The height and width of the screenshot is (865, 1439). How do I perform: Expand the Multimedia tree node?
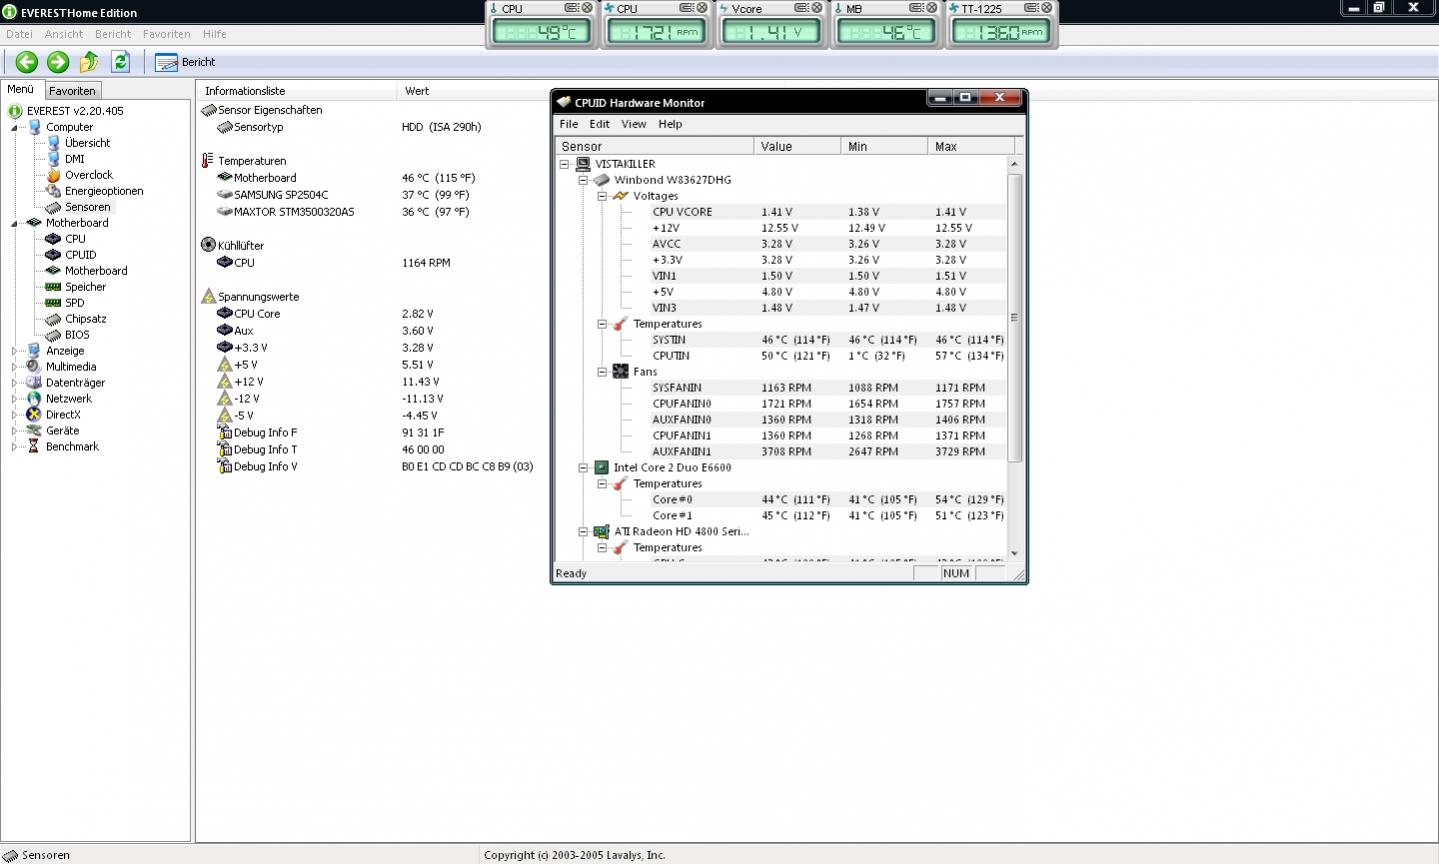(x=14, y=367)
